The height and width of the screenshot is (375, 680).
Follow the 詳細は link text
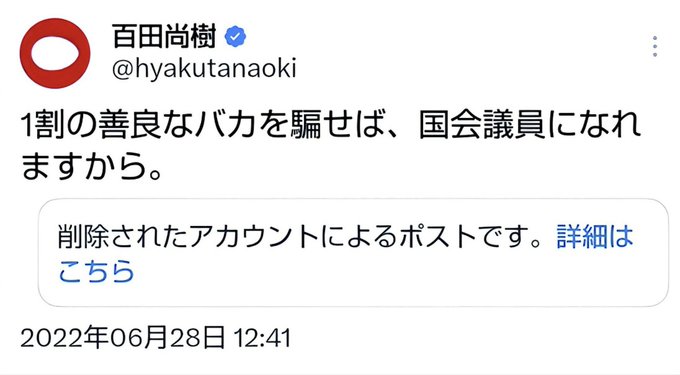[595, 237]
